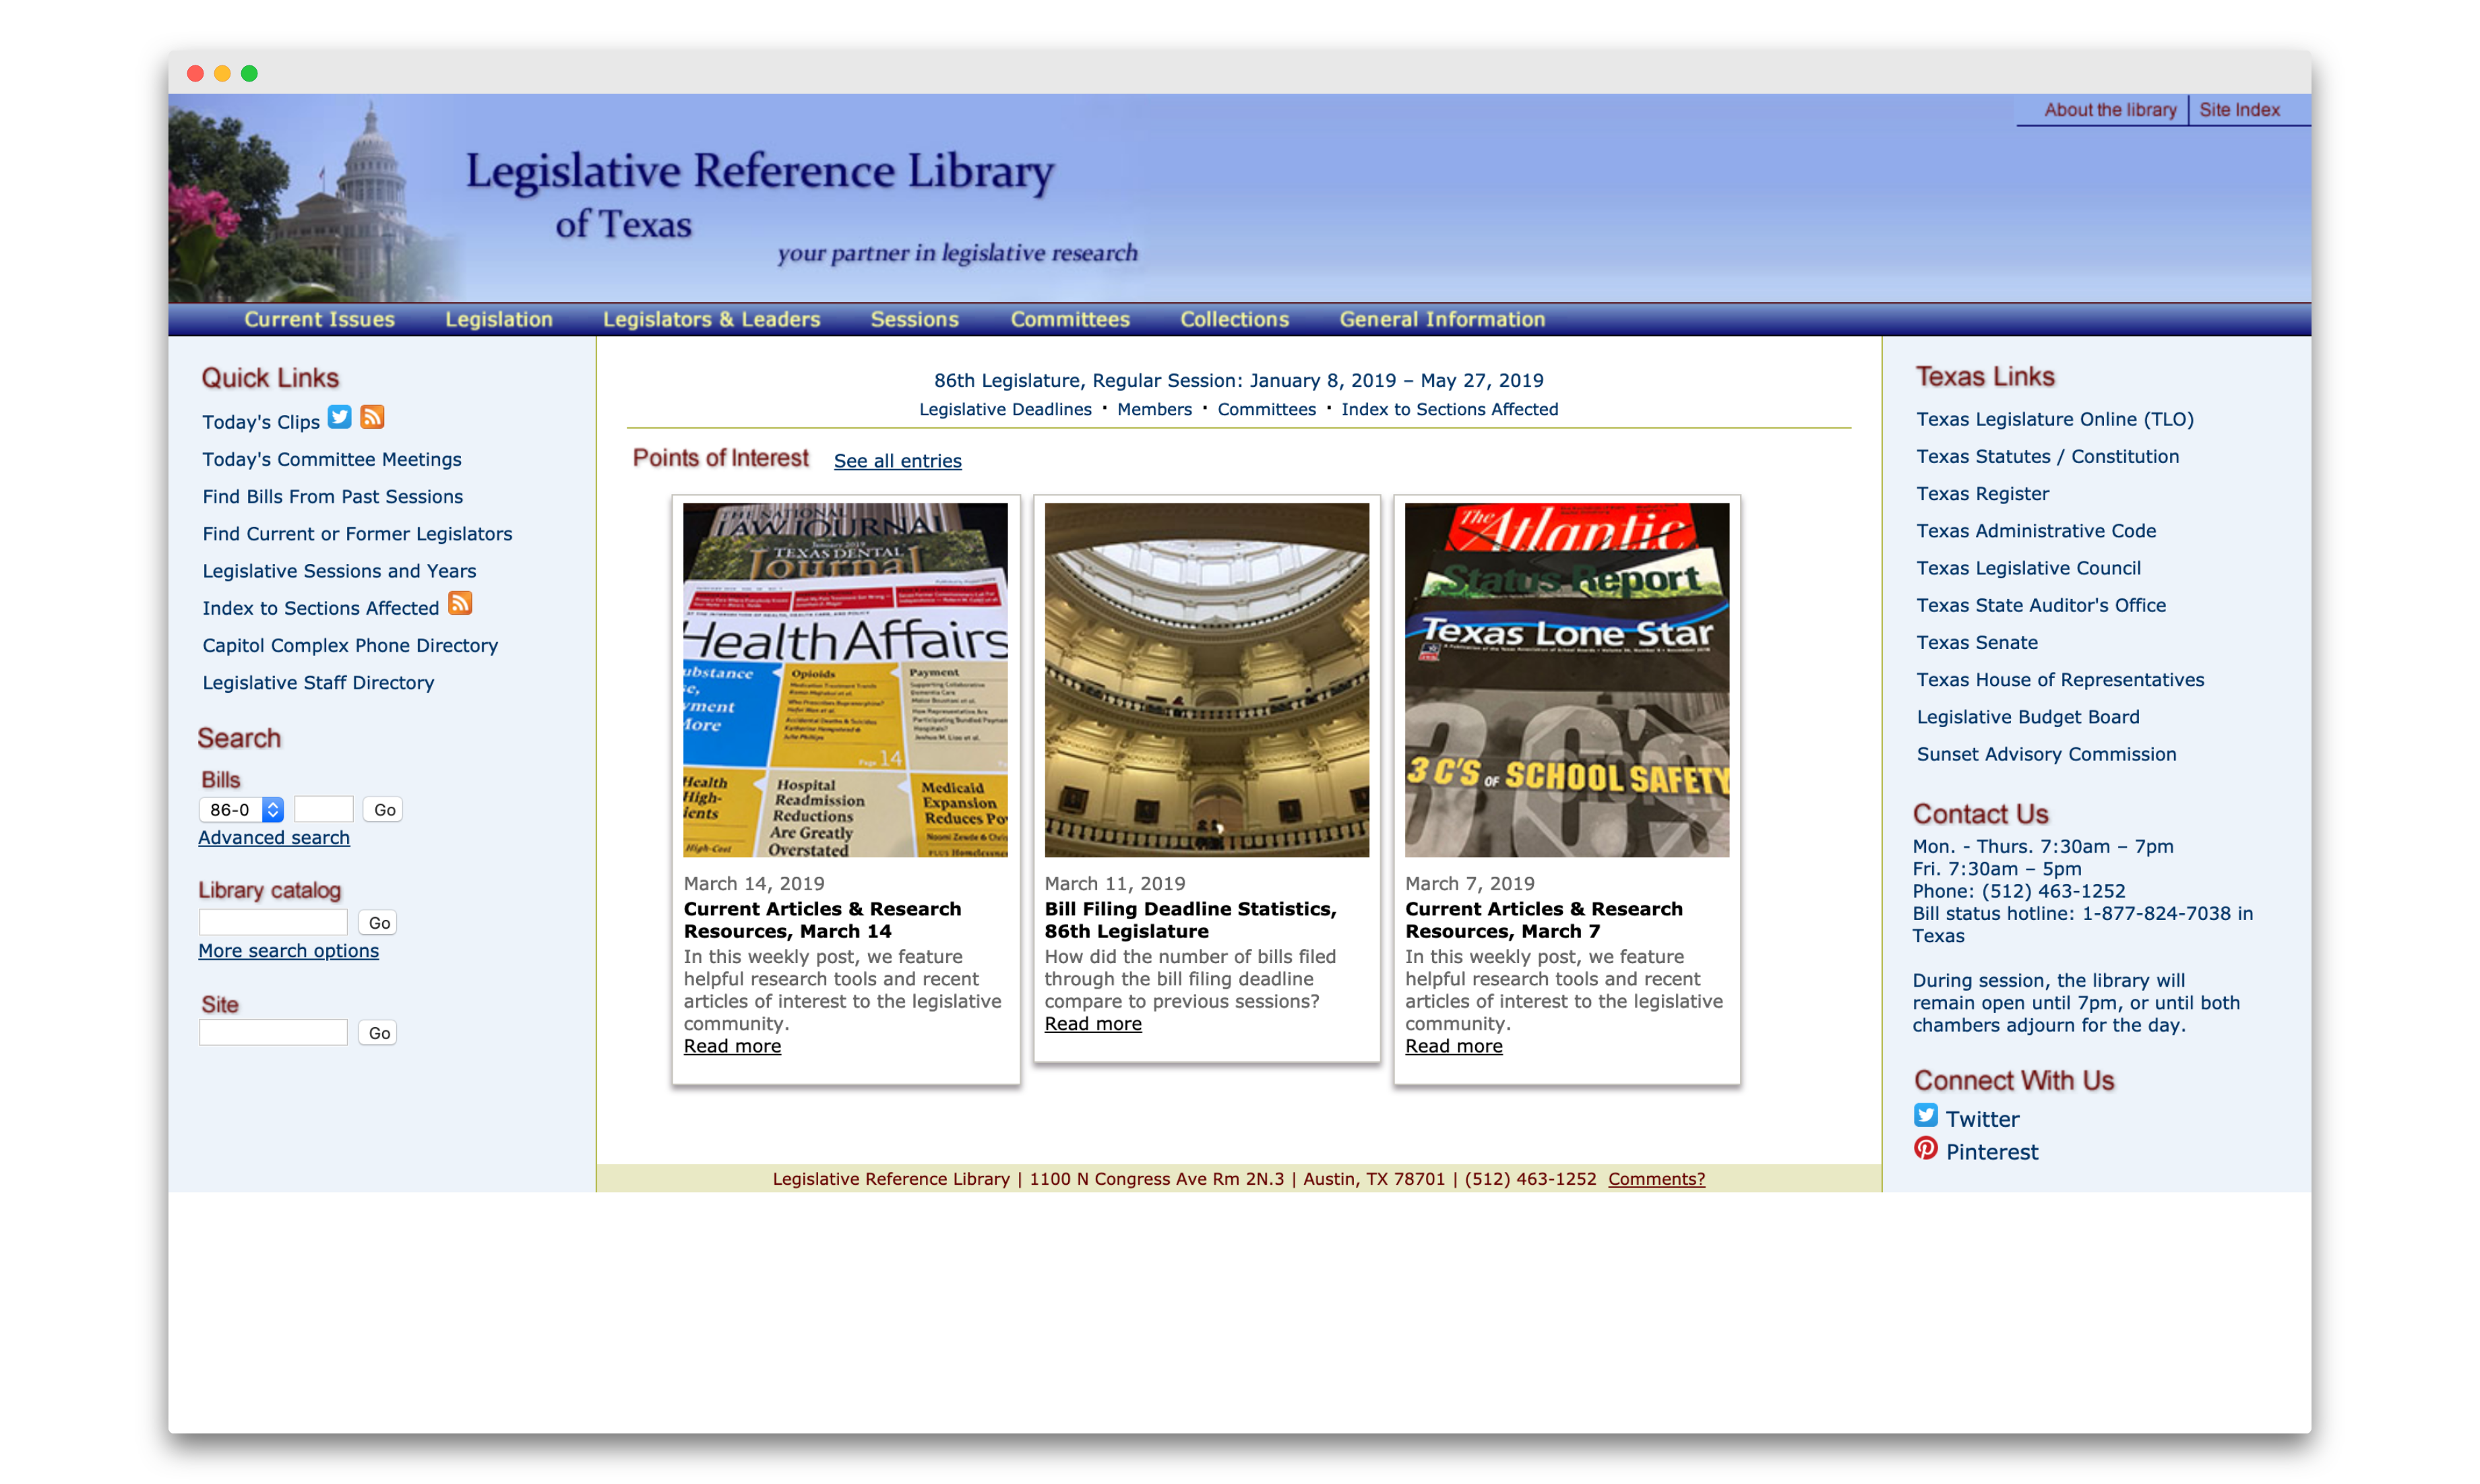Open Site Index link
Viewport: 2480px width, 1484px height.
pyautogui.click(x=2239, y=110)
